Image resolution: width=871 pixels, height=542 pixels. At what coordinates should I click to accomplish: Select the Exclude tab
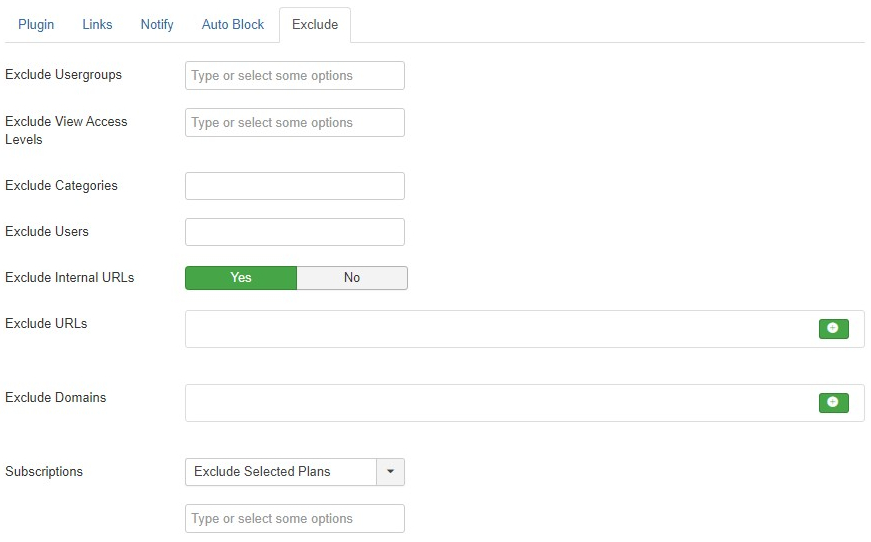[x=315, y=24]
